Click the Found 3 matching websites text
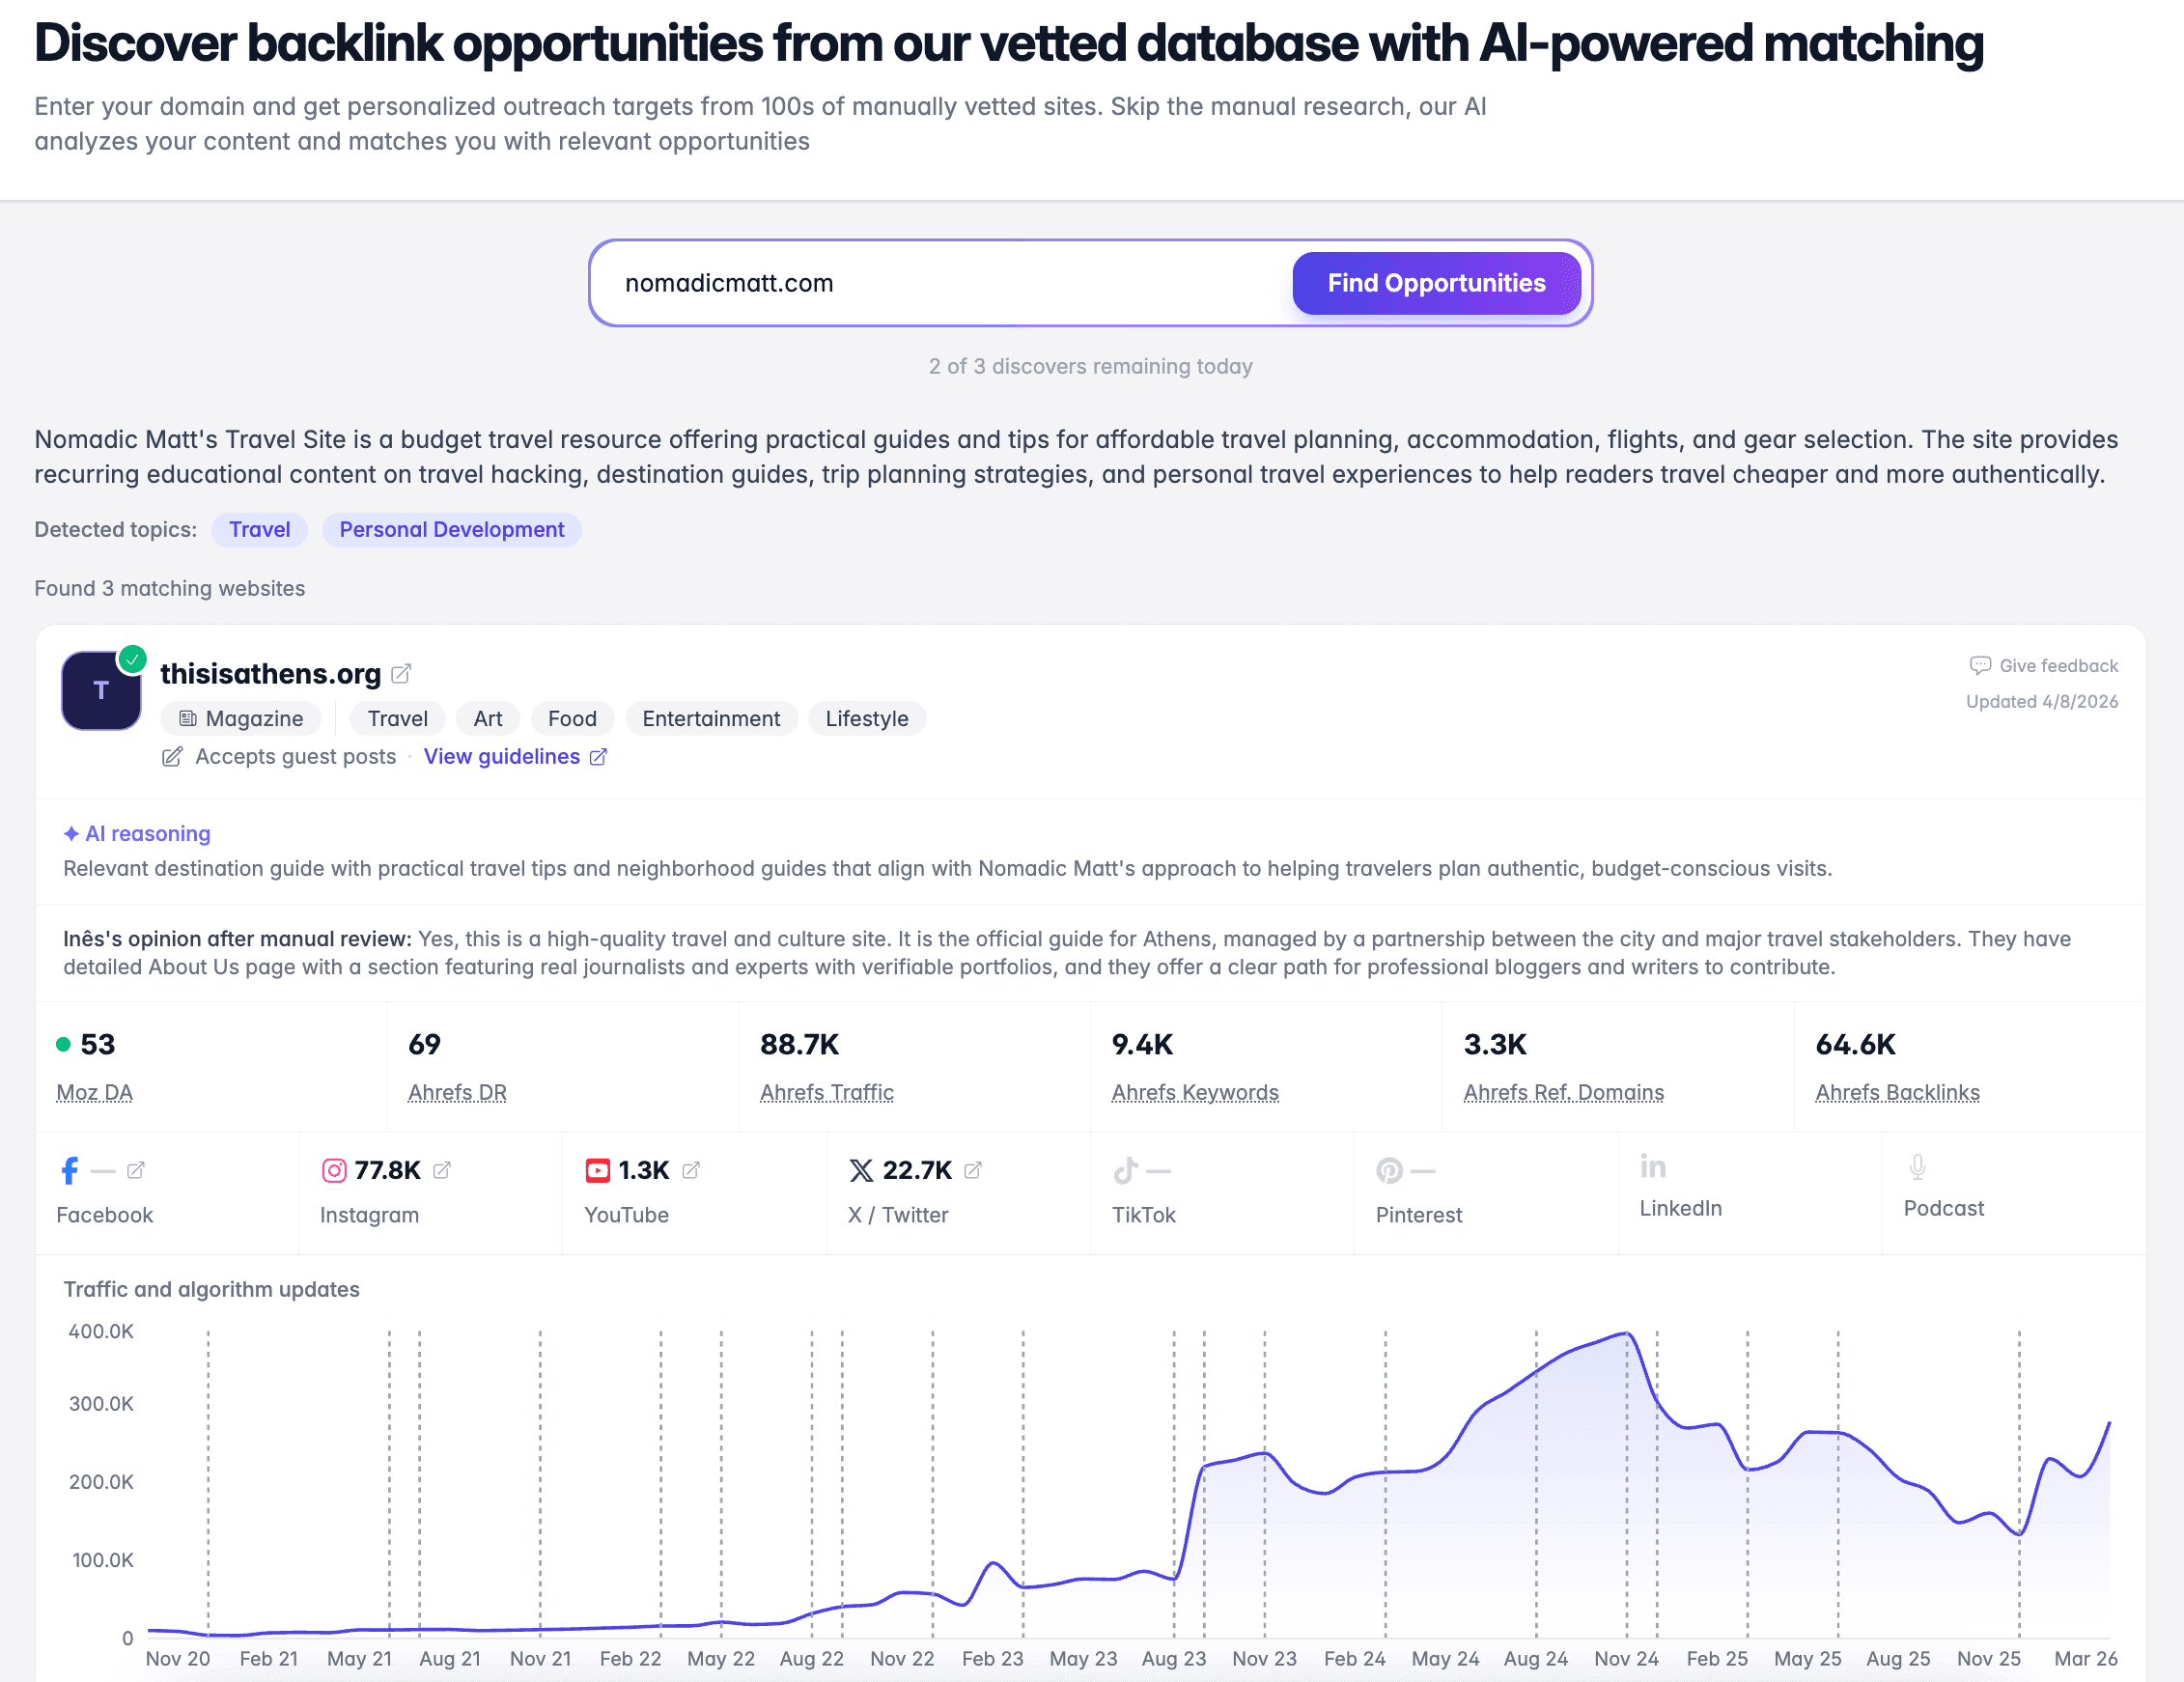The width and height of the screenshot is (2184, 1682). coord(170,589)
